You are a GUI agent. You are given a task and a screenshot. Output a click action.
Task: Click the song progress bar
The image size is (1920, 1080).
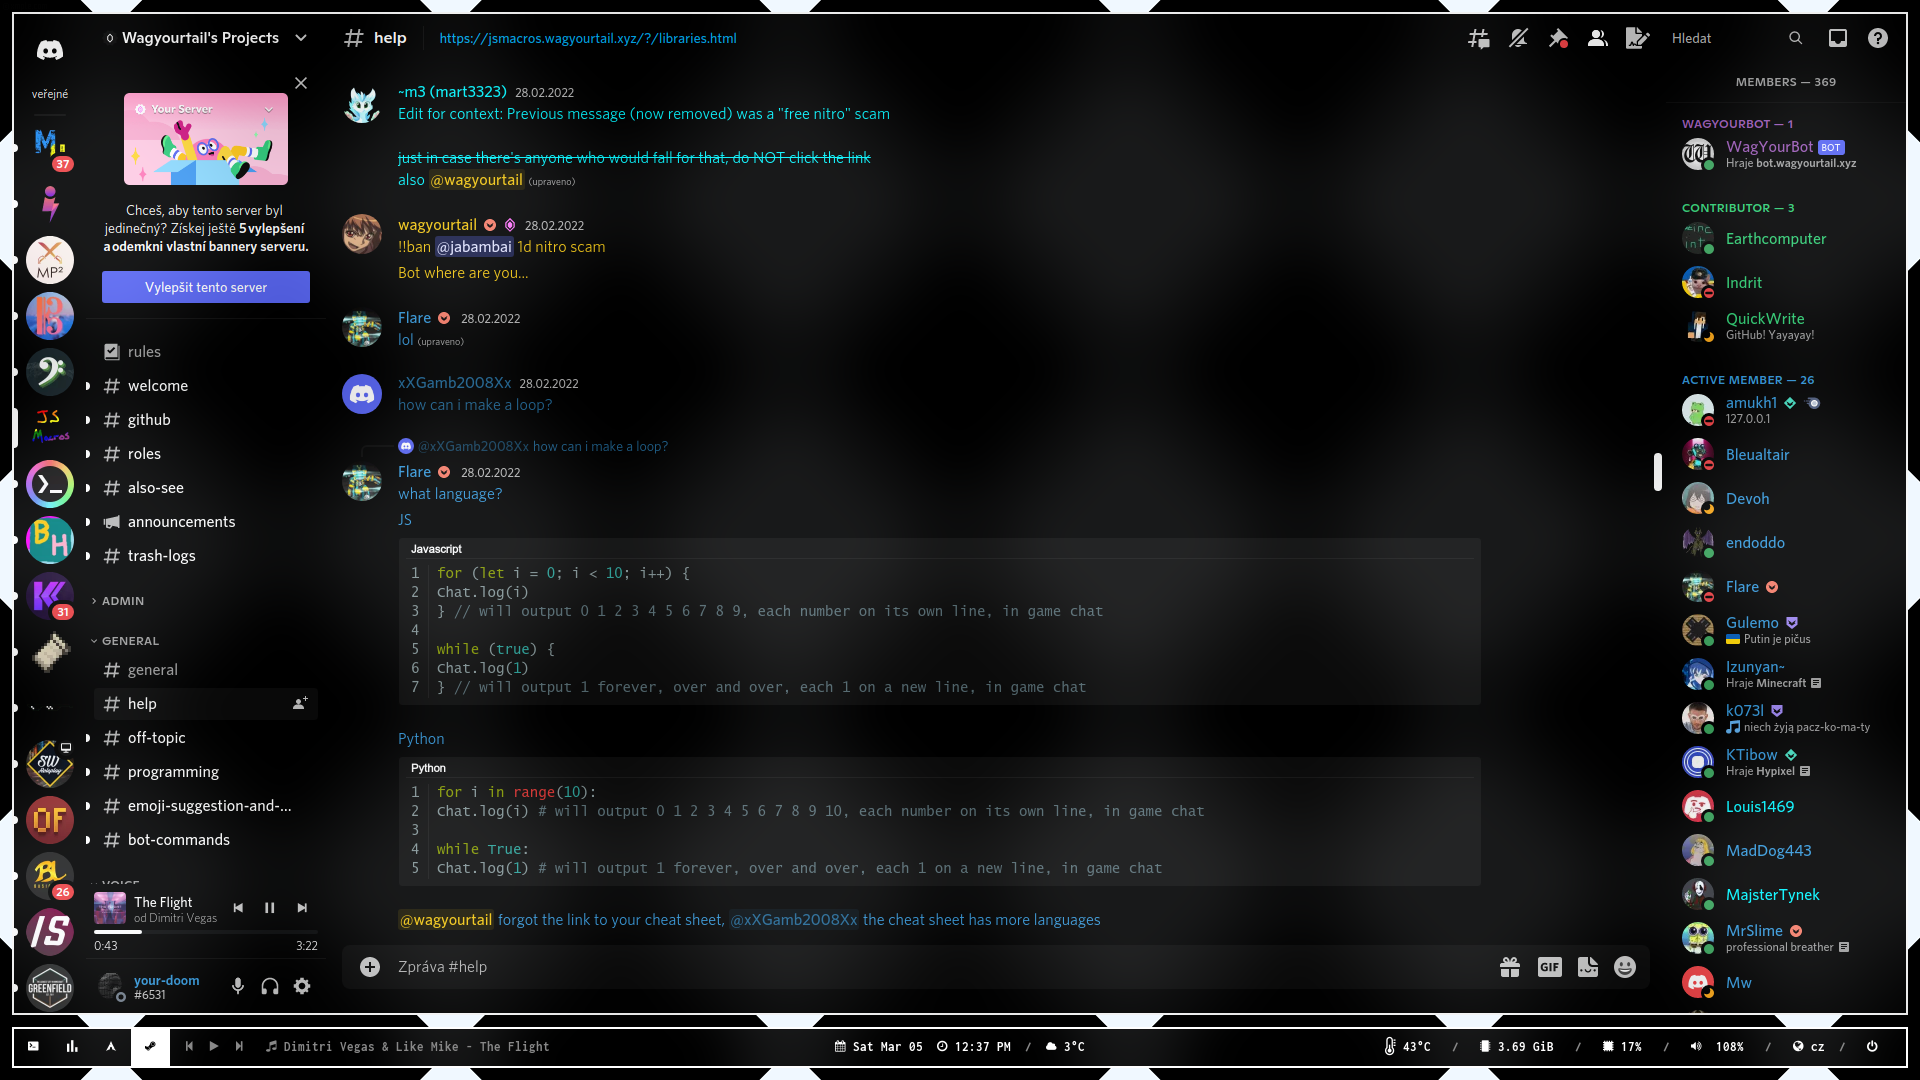pyautogui.click(x=205, y=932)
